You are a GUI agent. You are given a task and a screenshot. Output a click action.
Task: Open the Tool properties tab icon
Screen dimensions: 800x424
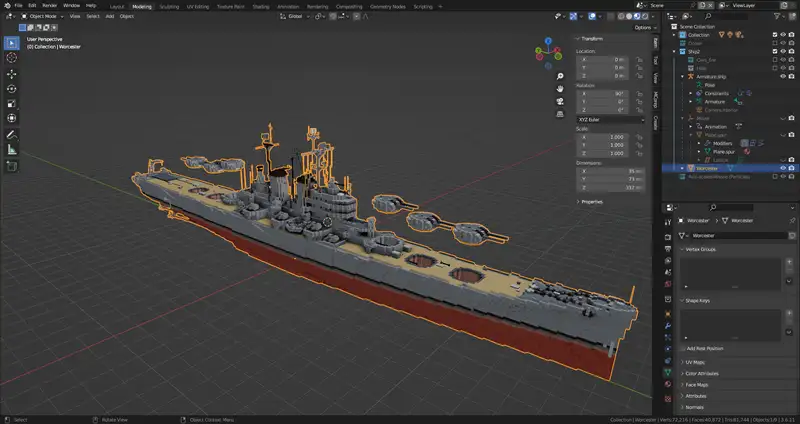click(x=668, y=222)
